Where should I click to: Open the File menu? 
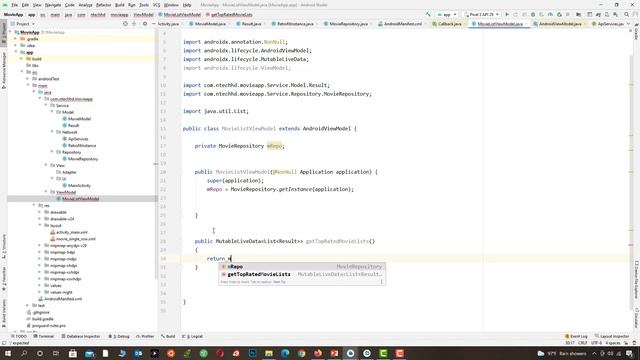tap(14, 5)
